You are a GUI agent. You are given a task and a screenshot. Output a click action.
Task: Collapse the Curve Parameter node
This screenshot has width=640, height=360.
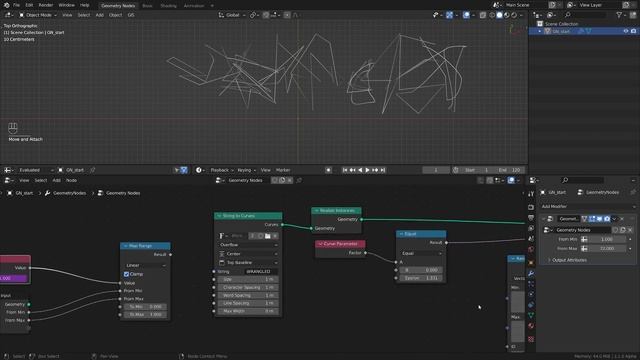(320, 244)
